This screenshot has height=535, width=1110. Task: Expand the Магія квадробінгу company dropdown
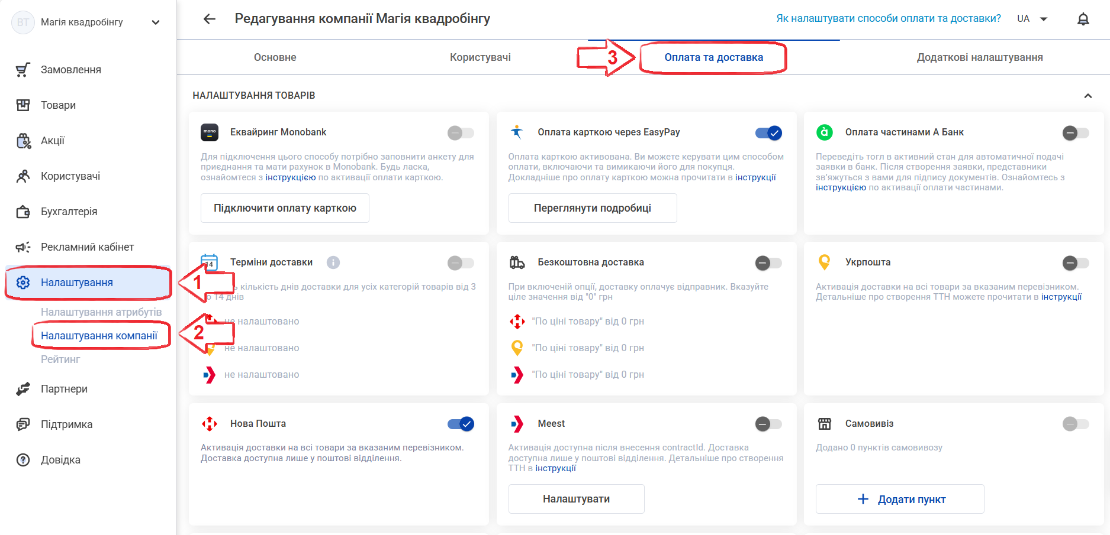tap(156, 23)
